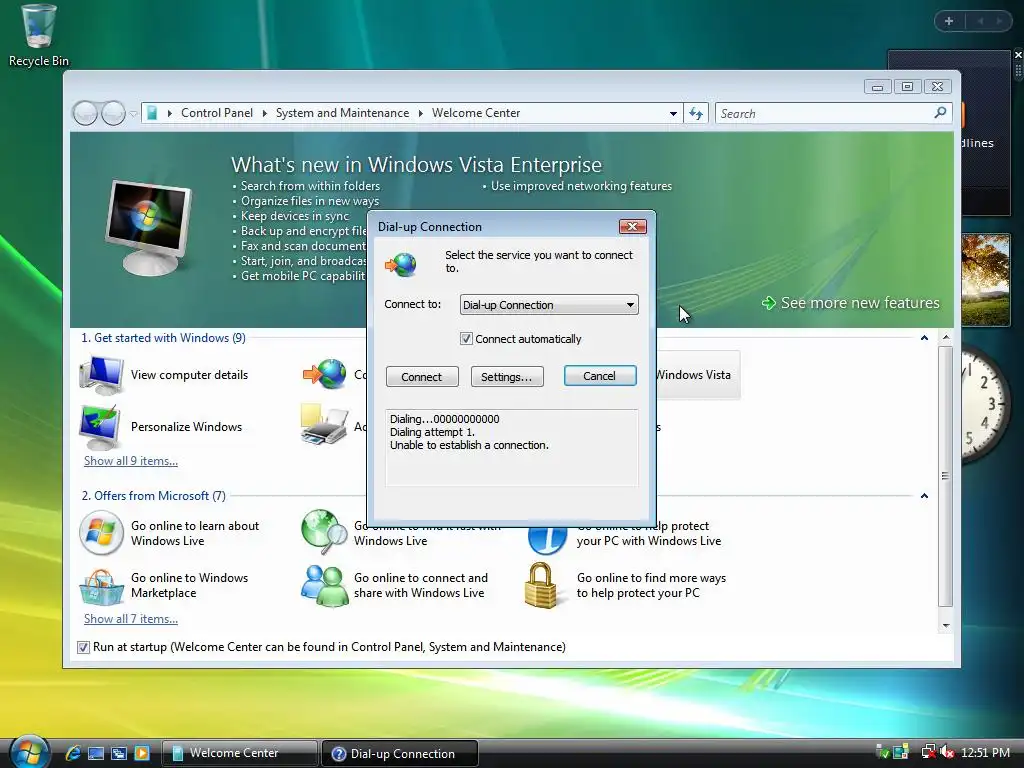Collapse Get started with Windows section
Image resolution: width=1024 pixels, height=768 pixels.
coord(924,338)
